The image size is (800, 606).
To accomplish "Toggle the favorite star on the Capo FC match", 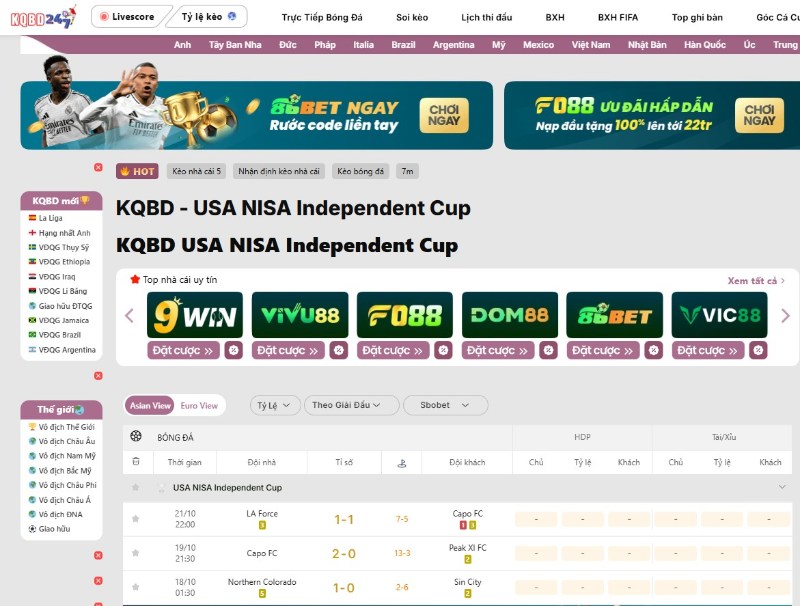I will click(x=136, y=553).
